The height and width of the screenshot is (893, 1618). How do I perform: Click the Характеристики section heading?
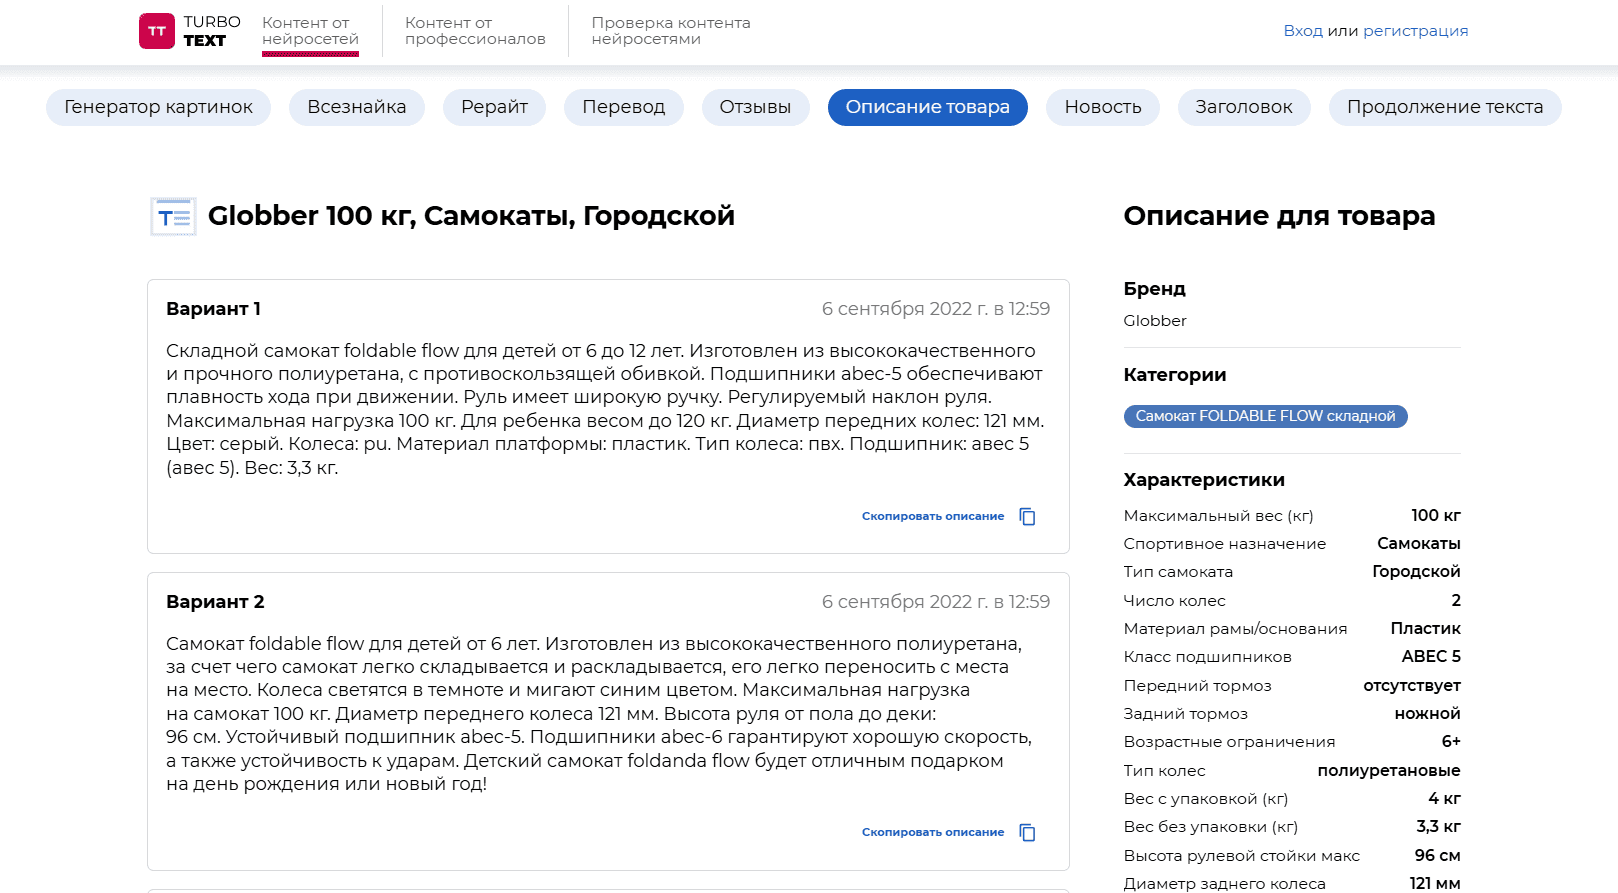(x=1204, y=480)
